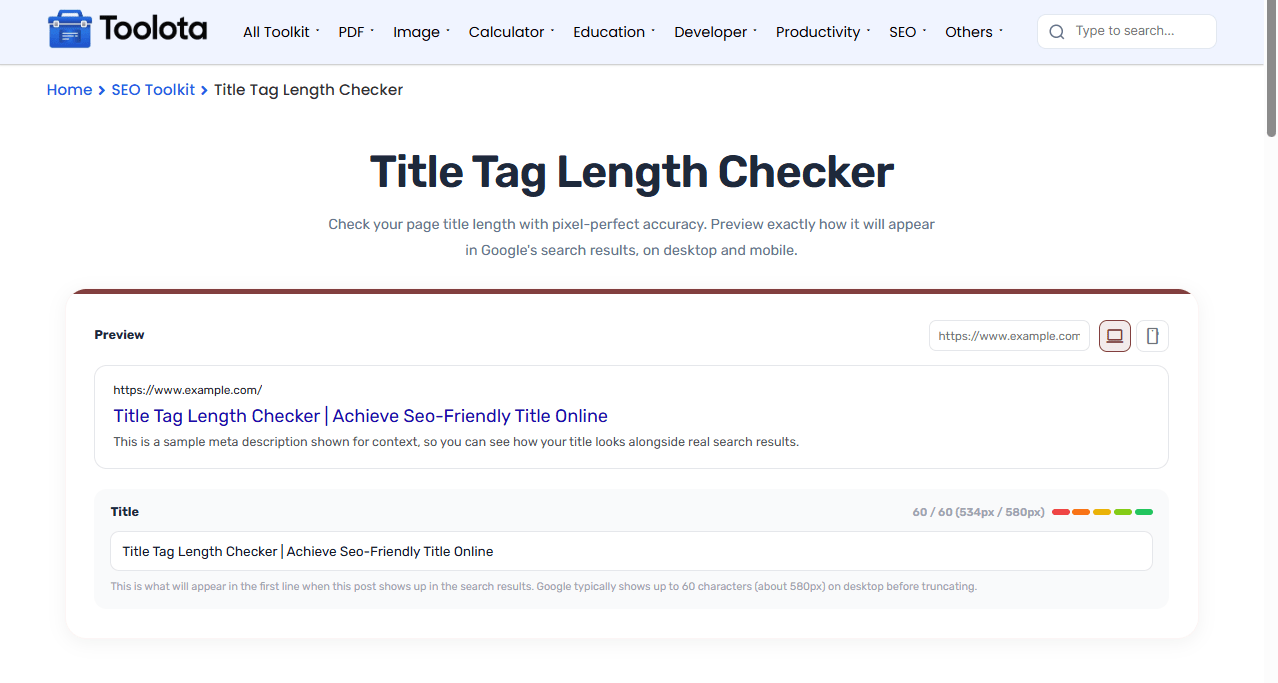Switch preview to mobile view icon

click(x=1152, y=336)
